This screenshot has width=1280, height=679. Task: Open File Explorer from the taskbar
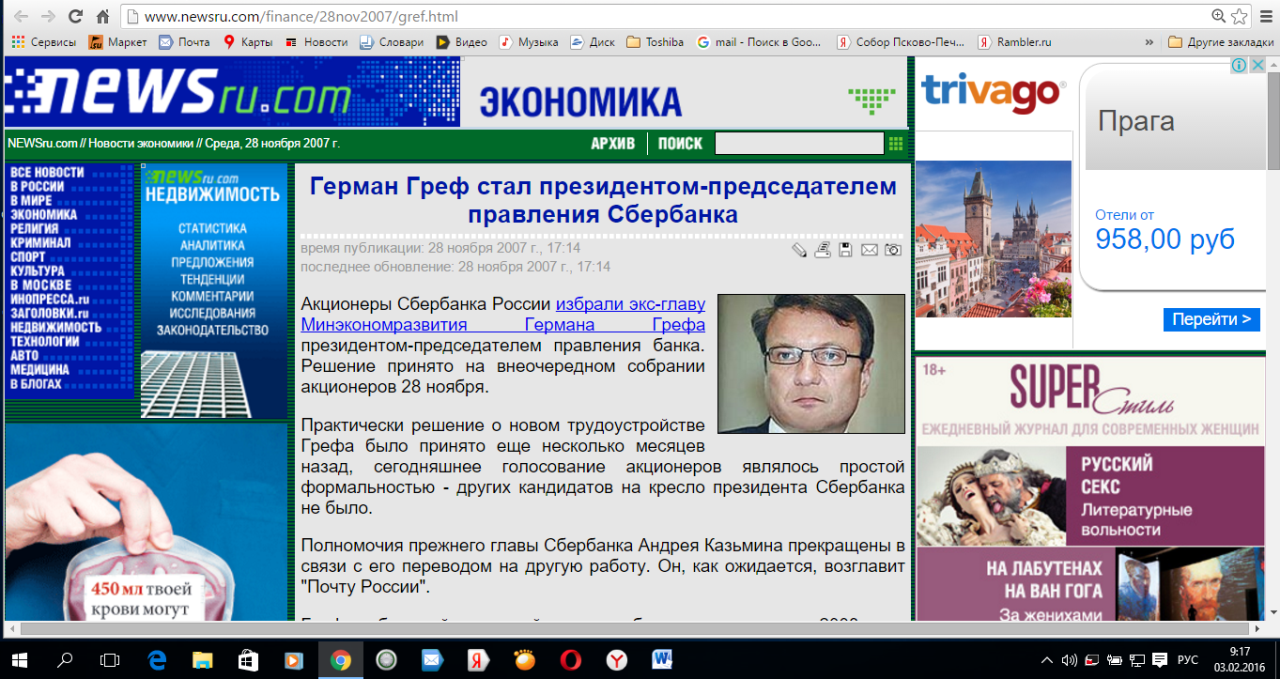(203, 660)
